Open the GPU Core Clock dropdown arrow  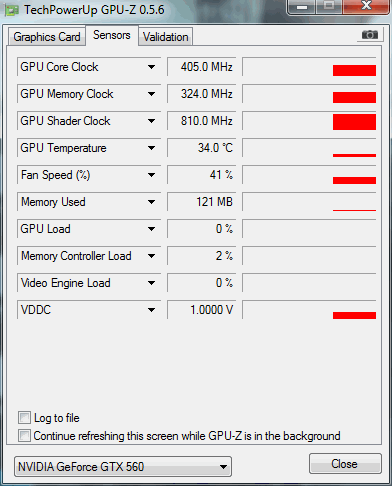(x=151, y=67)
